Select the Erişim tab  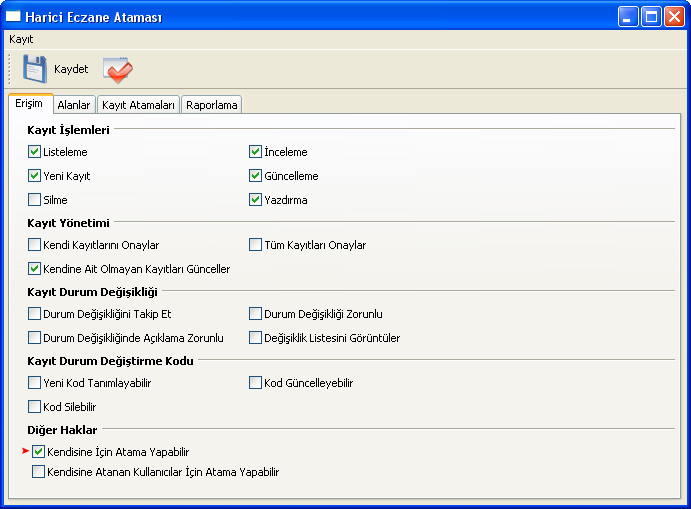(x=30, y=104)
